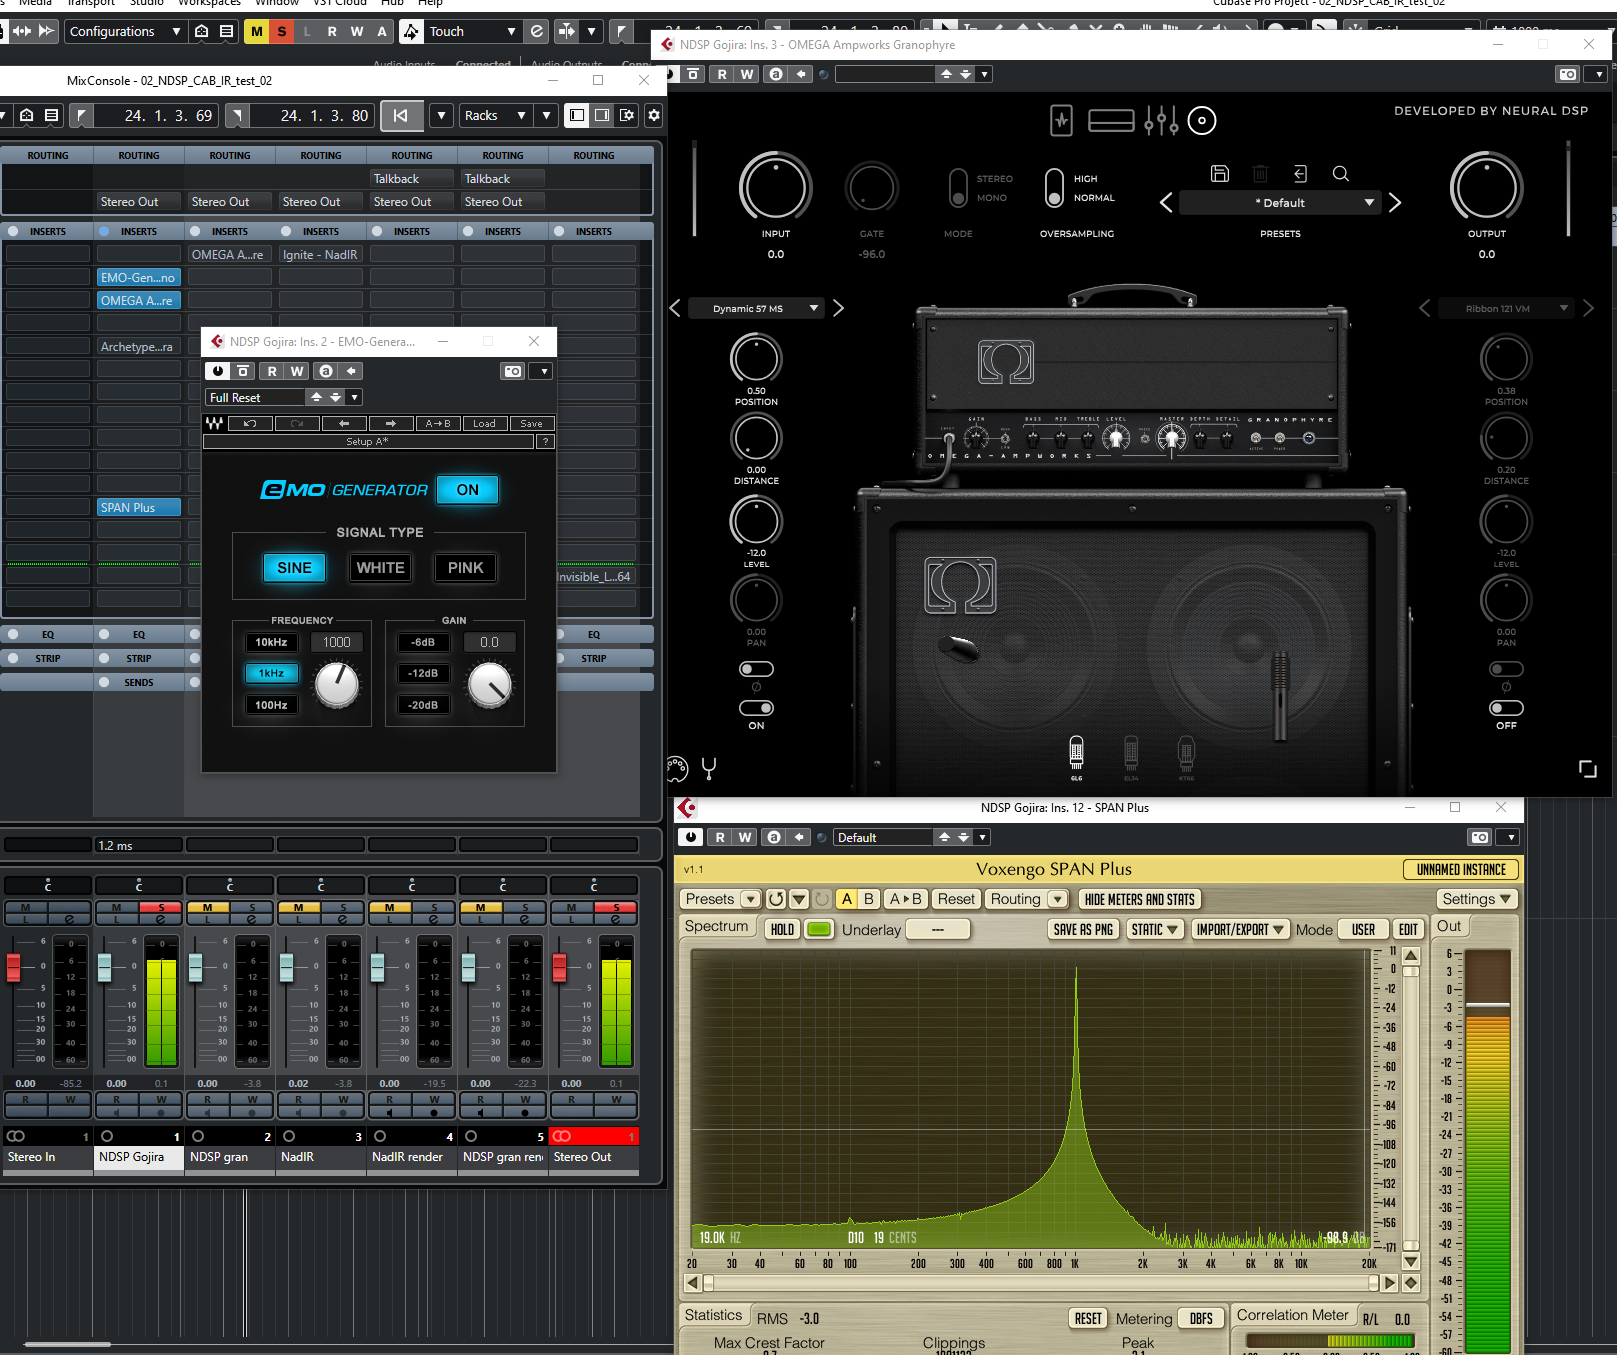Open the graphic EQ sliders section
The width and height of the screenshot is (1617, 1355).
coord(1161,121)
